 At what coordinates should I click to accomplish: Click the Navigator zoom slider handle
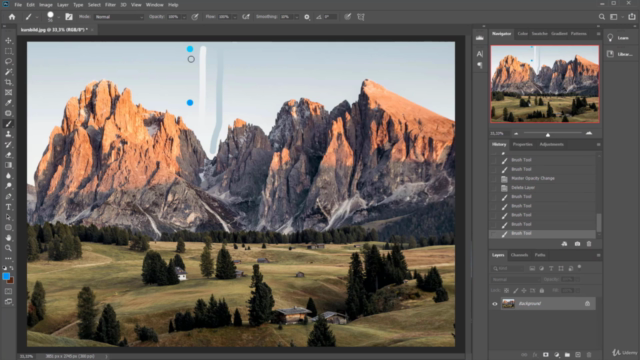click(548, 134)
